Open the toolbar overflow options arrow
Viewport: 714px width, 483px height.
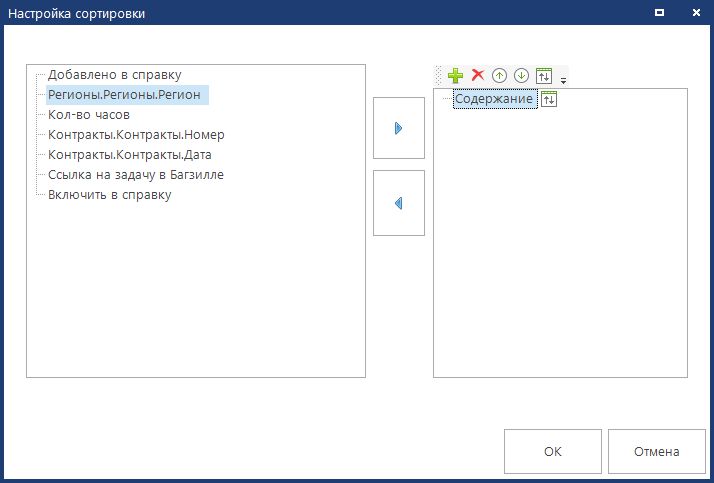[563, 79]
